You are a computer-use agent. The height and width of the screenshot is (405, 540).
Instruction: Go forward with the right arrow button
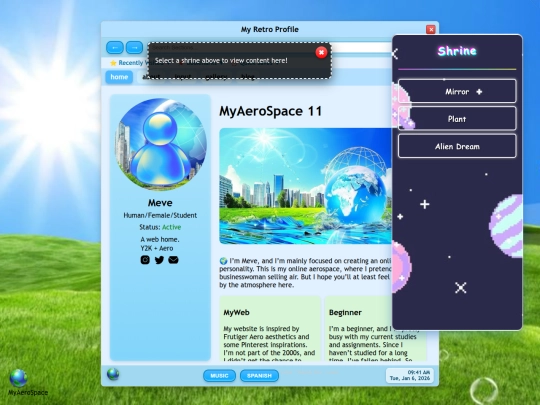tap(134, 47)
